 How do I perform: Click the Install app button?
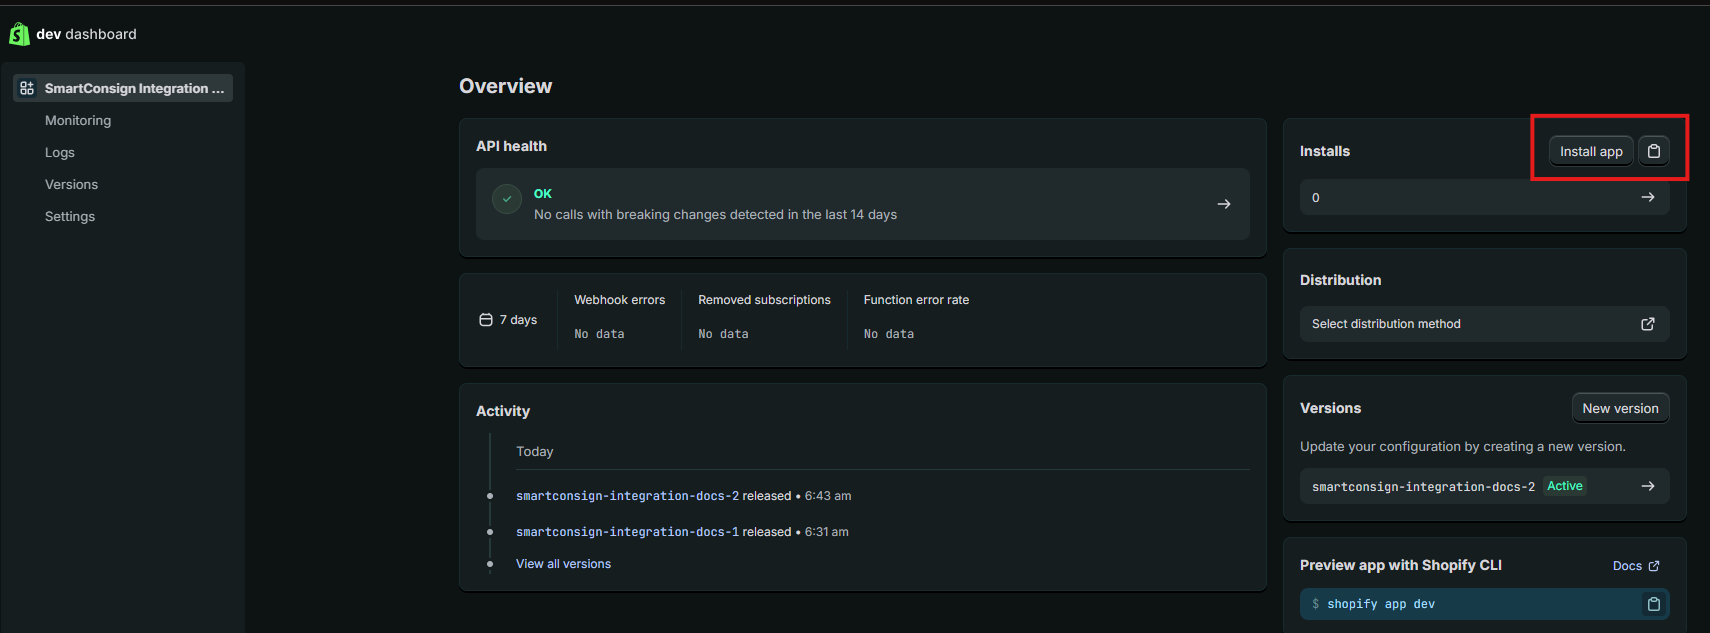(1591, 151)
